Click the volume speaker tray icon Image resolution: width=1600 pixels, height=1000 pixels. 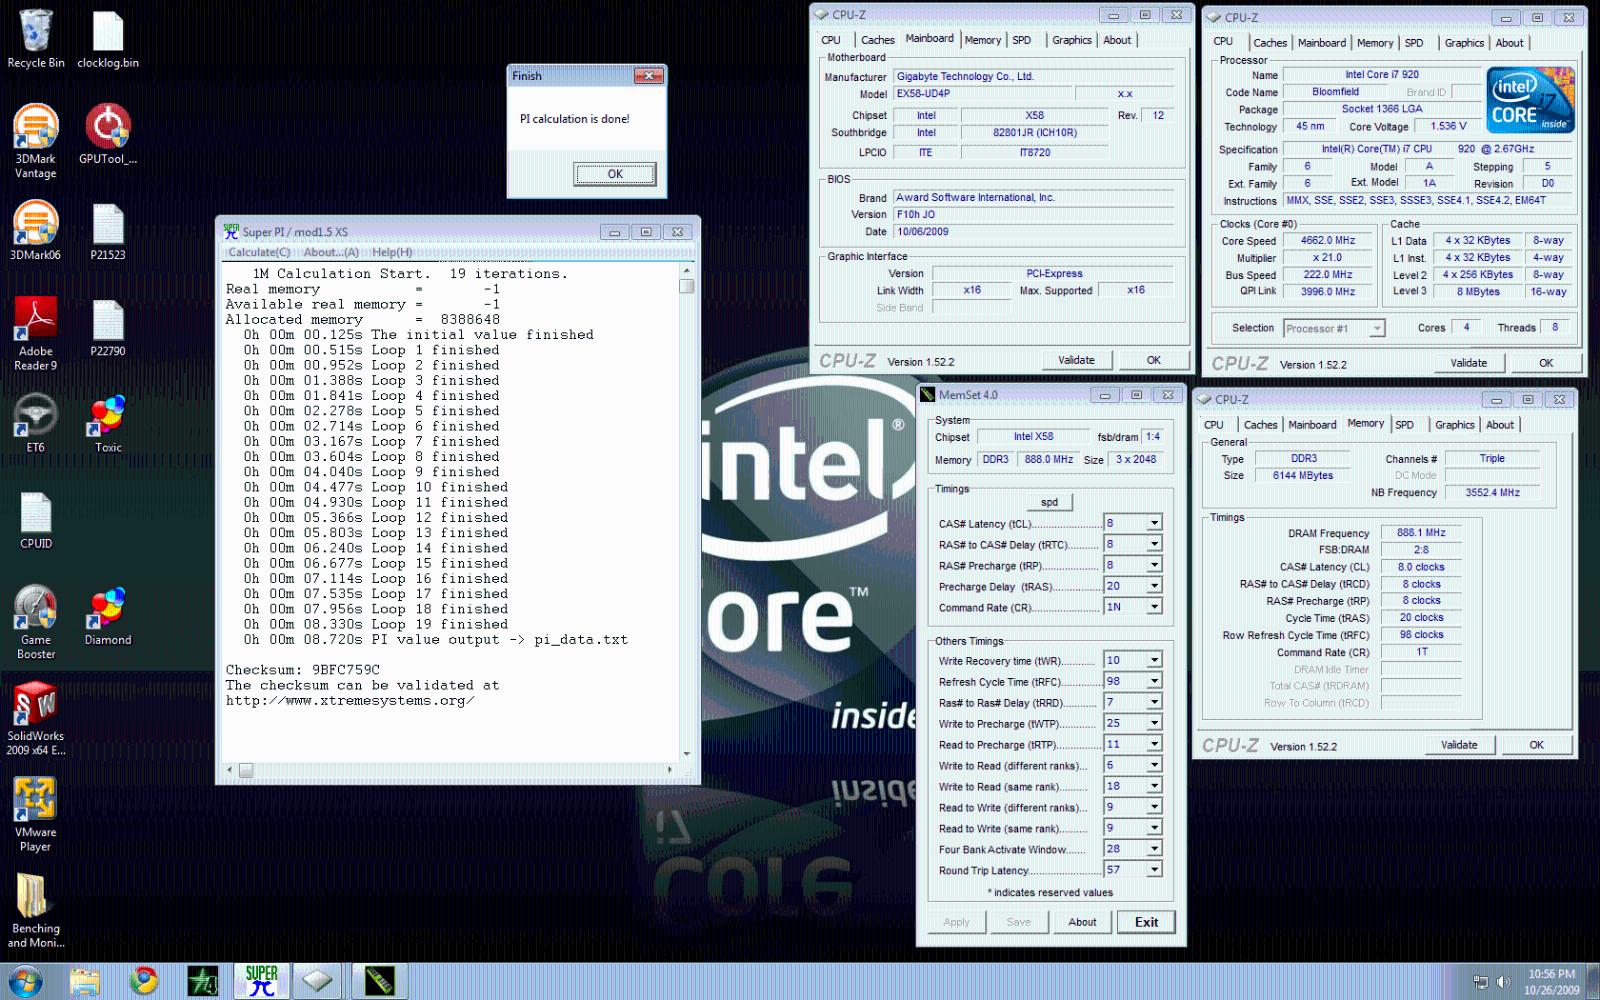click(1502, 982)
